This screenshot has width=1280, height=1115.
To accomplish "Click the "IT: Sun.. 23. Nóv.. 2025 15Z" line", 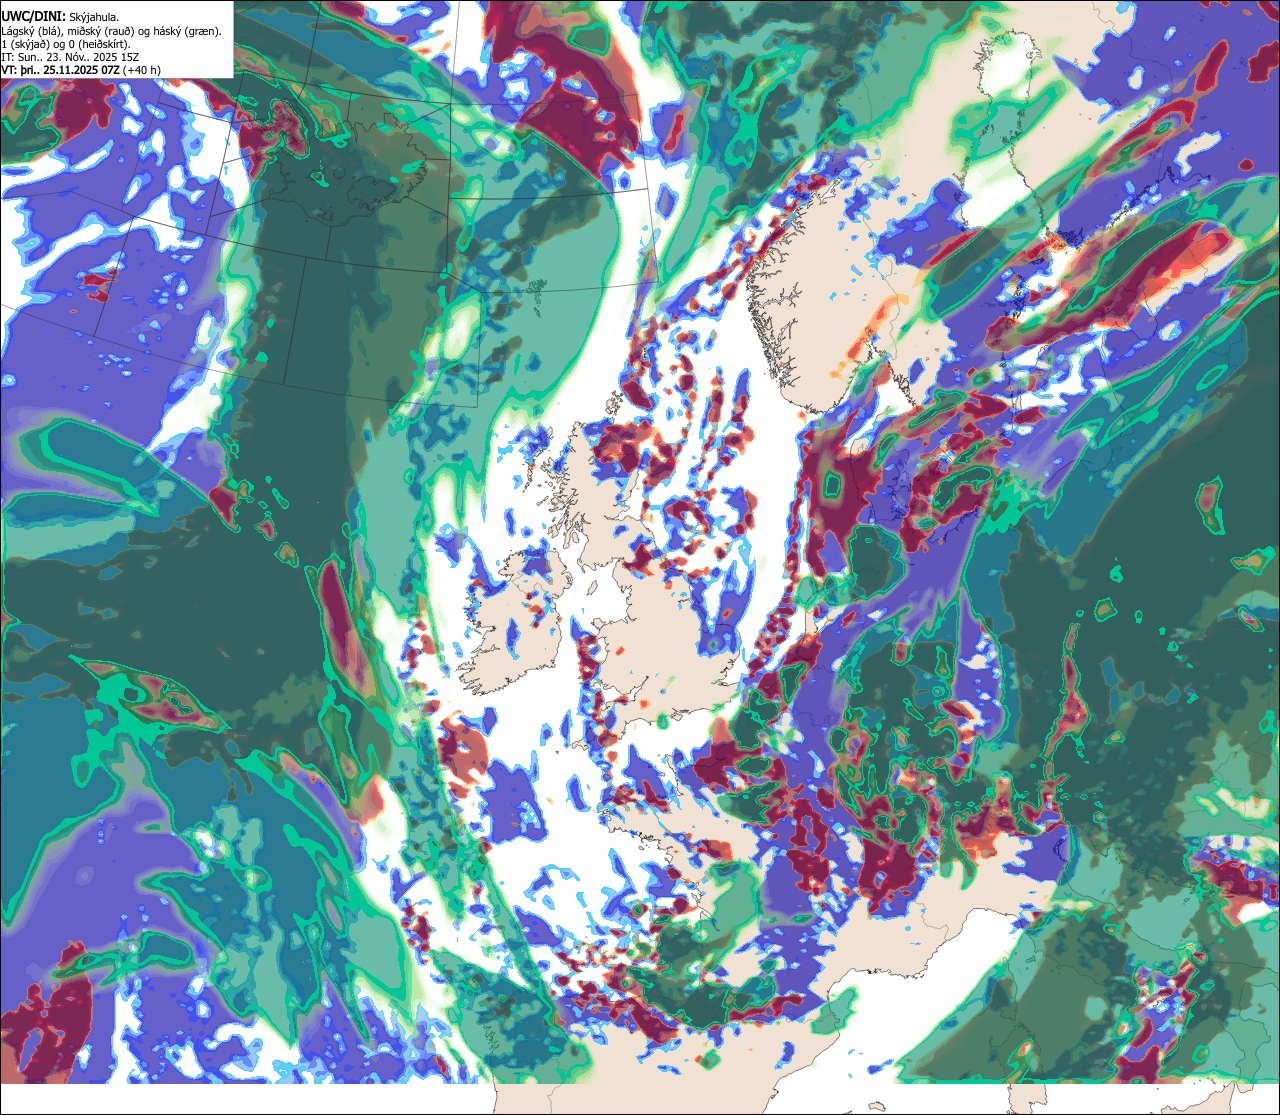I will 70,57.
